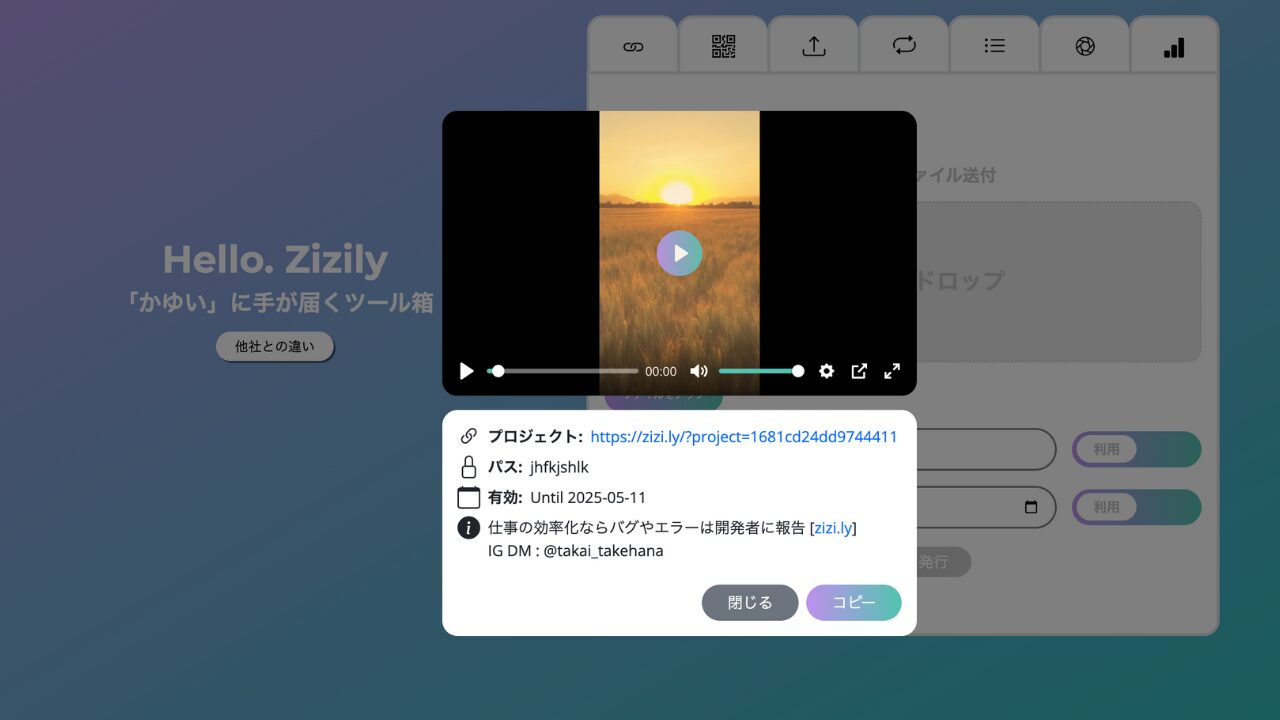The height and width of the screenshot is (720, 1280).
Task: Click the コピー button
Action: (854, 603)
